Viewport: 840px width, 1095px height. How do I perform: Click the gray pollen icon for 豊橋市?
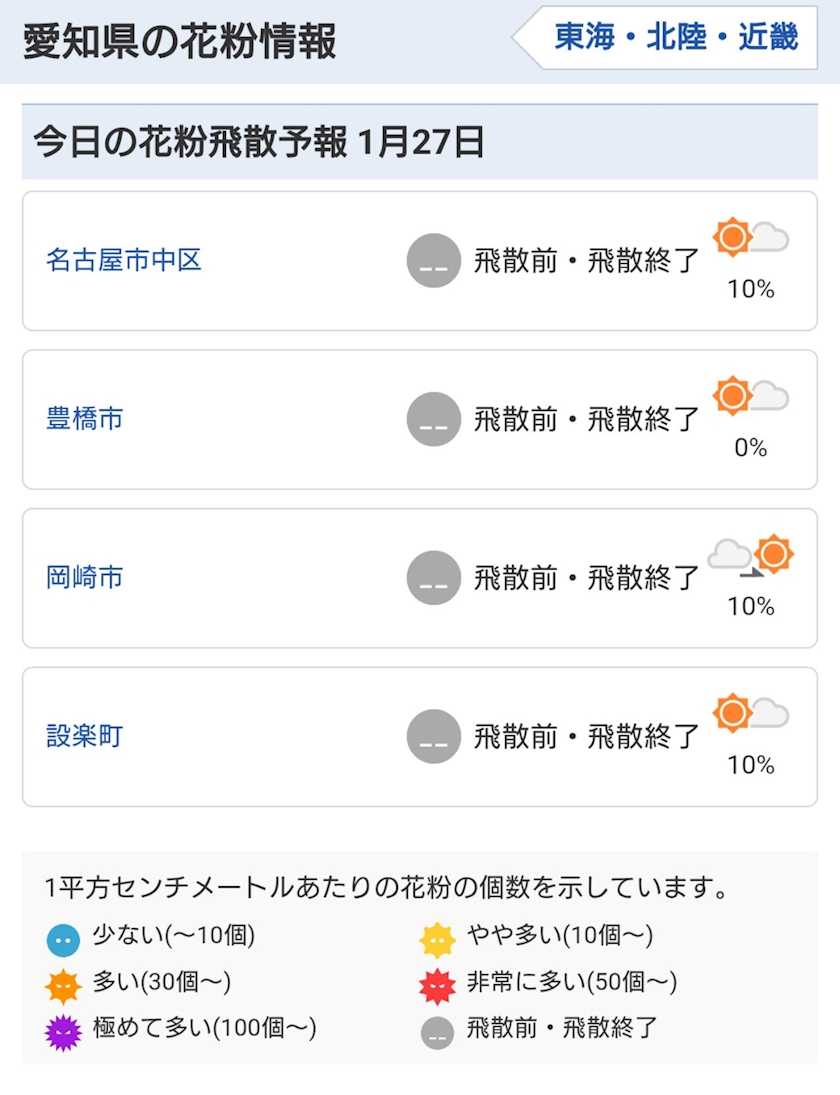click(434, 419)
